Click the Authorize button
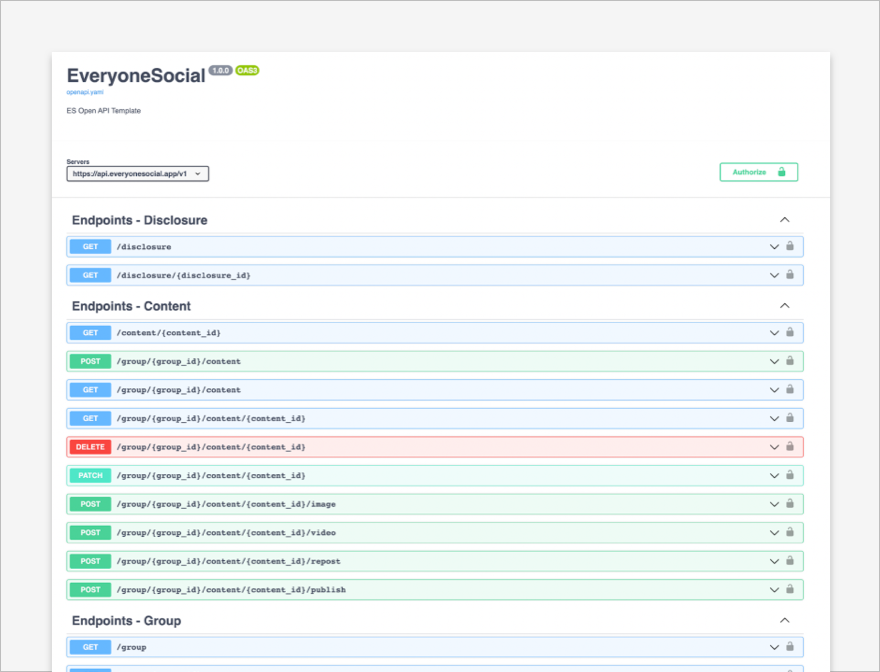Image resolution: width=880 pixels, height=672 pixels. pos(758,172)
